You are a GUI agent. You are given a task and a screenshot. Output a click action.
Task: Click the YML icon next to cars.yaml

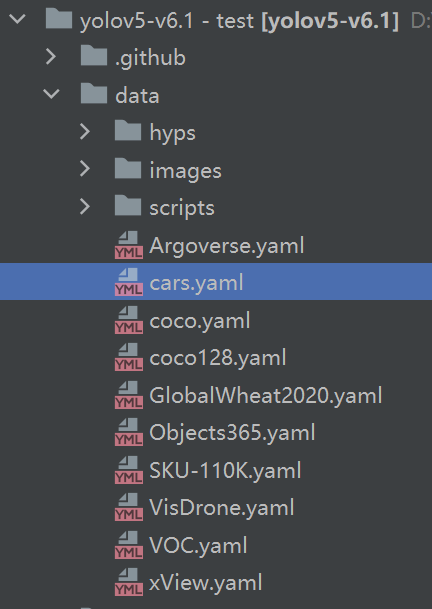tap(129, 282)
